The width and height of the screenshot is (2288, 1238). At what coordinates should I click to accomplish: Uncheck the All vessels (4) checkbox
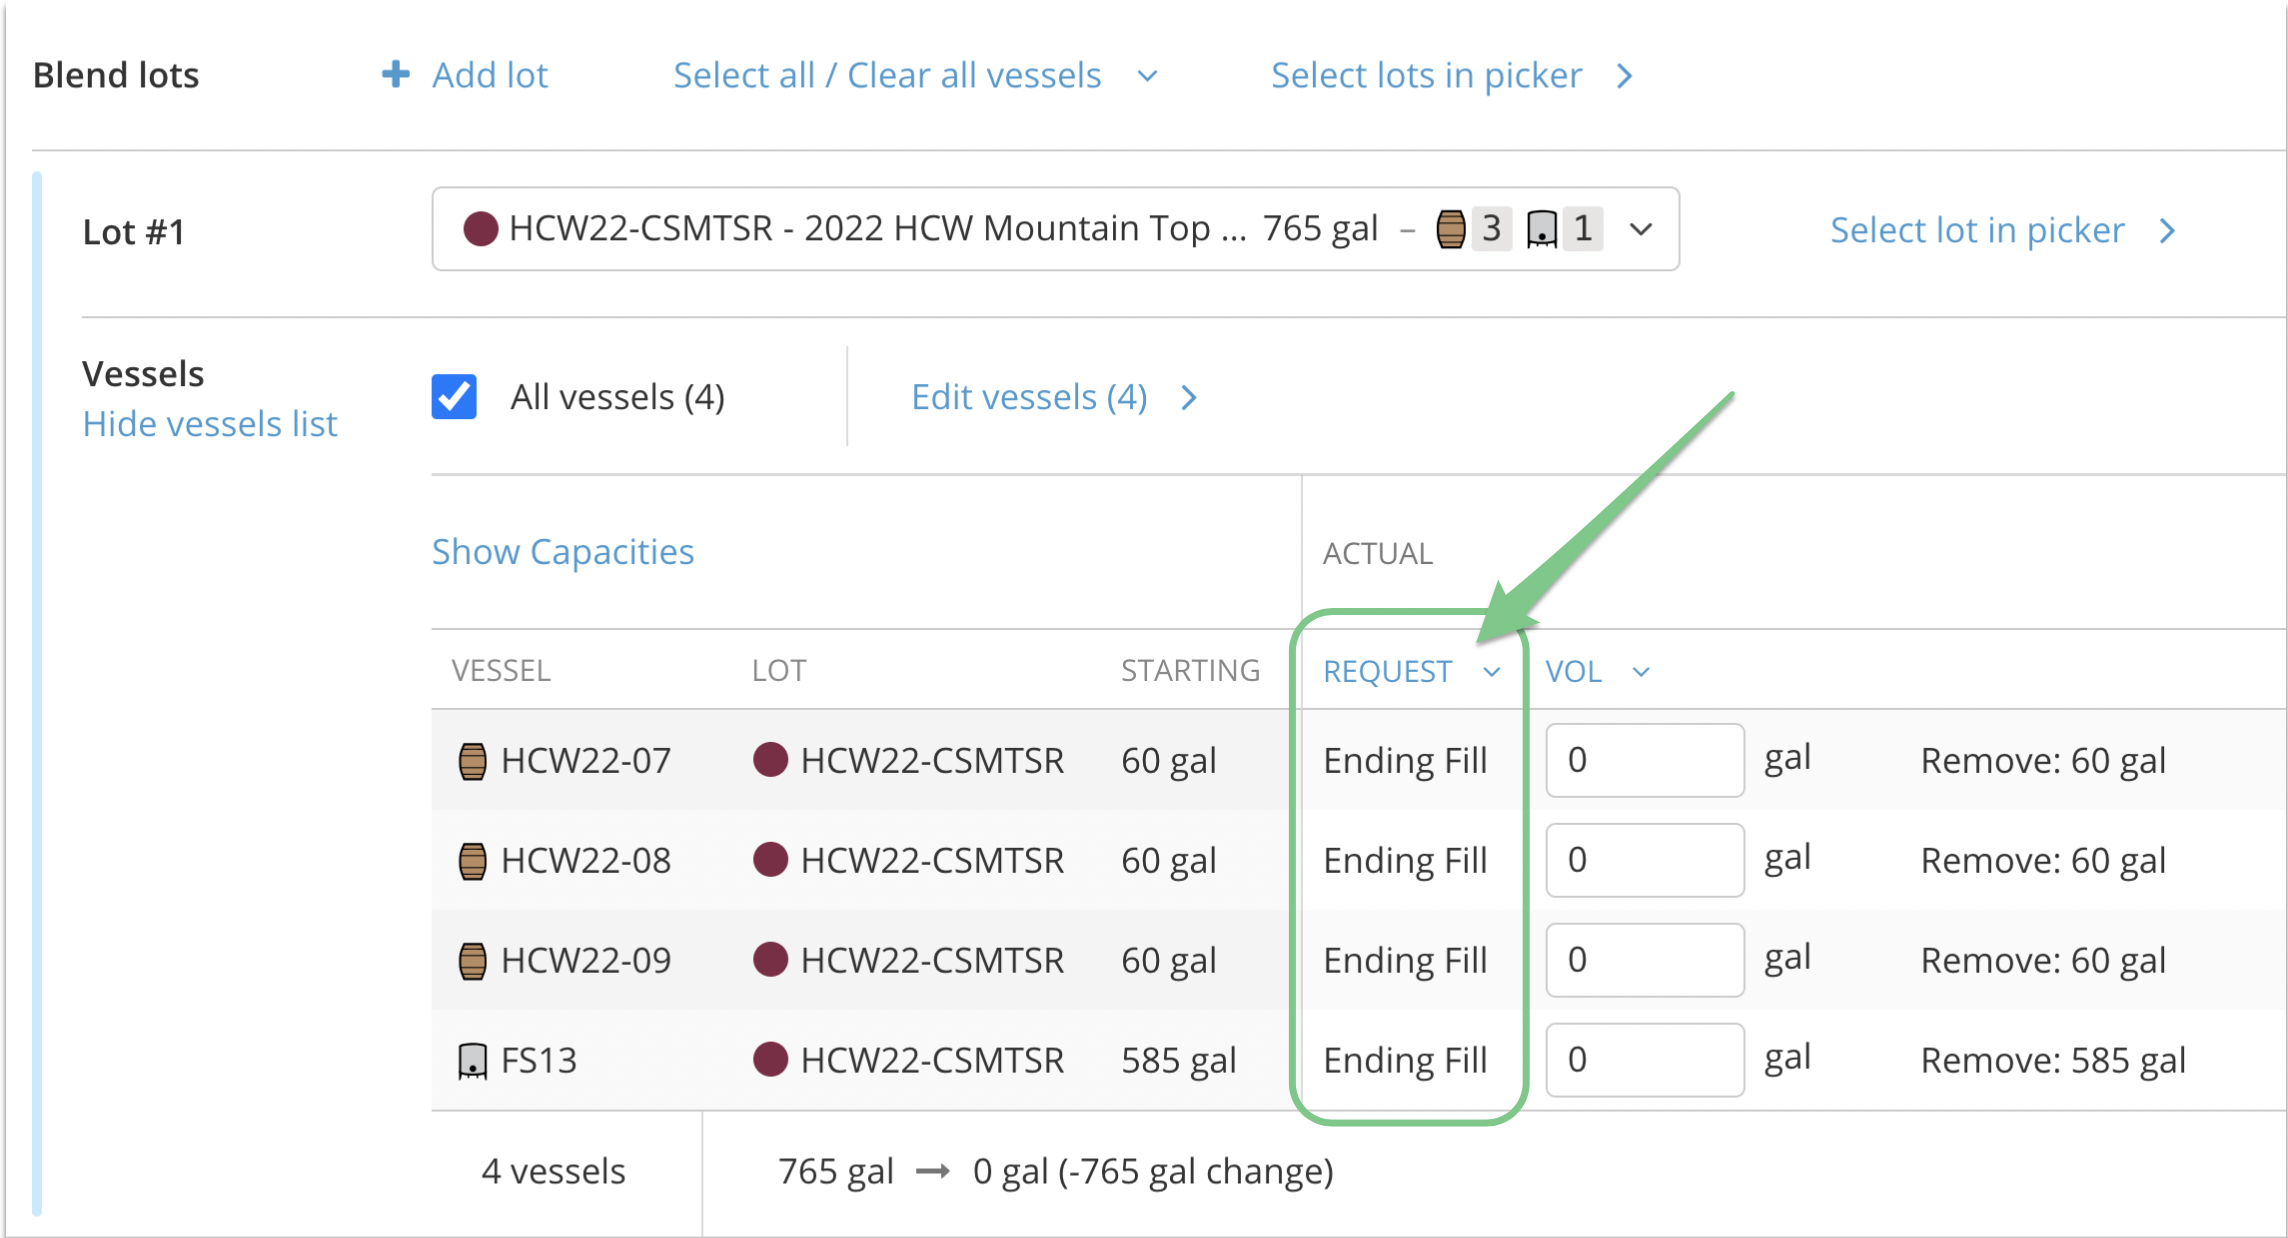pos(454,397)
